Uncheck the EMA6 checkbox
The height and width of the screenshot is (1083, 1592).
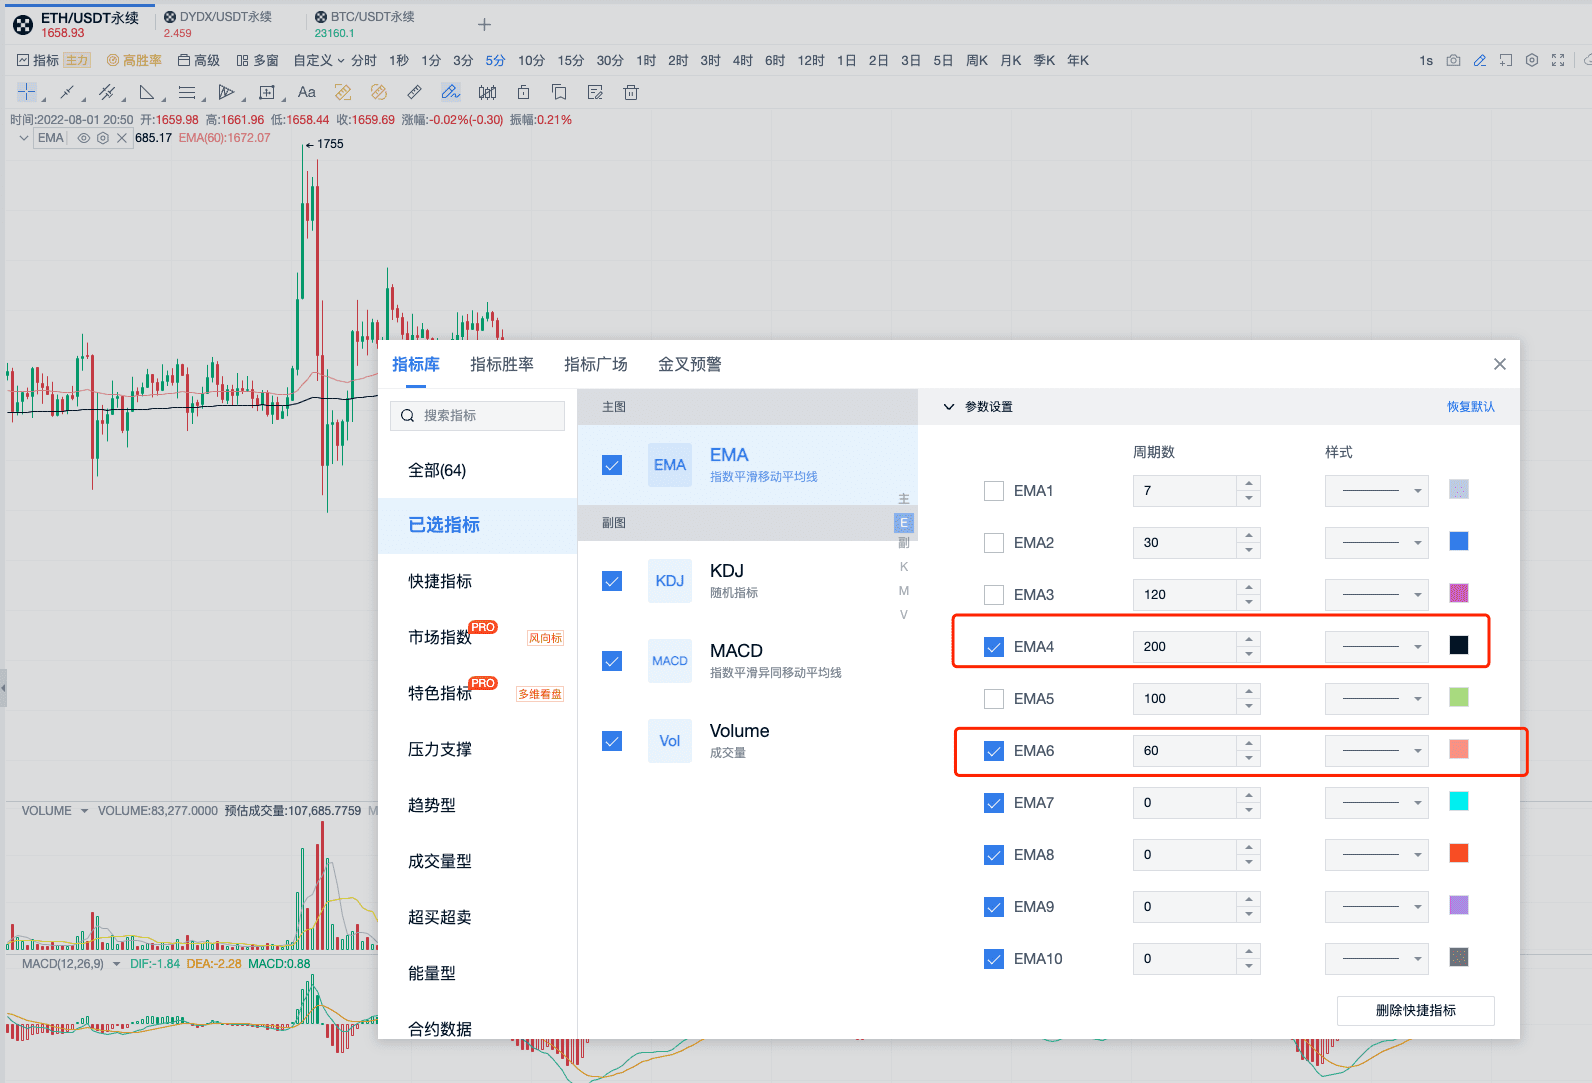tap(994, 751)
